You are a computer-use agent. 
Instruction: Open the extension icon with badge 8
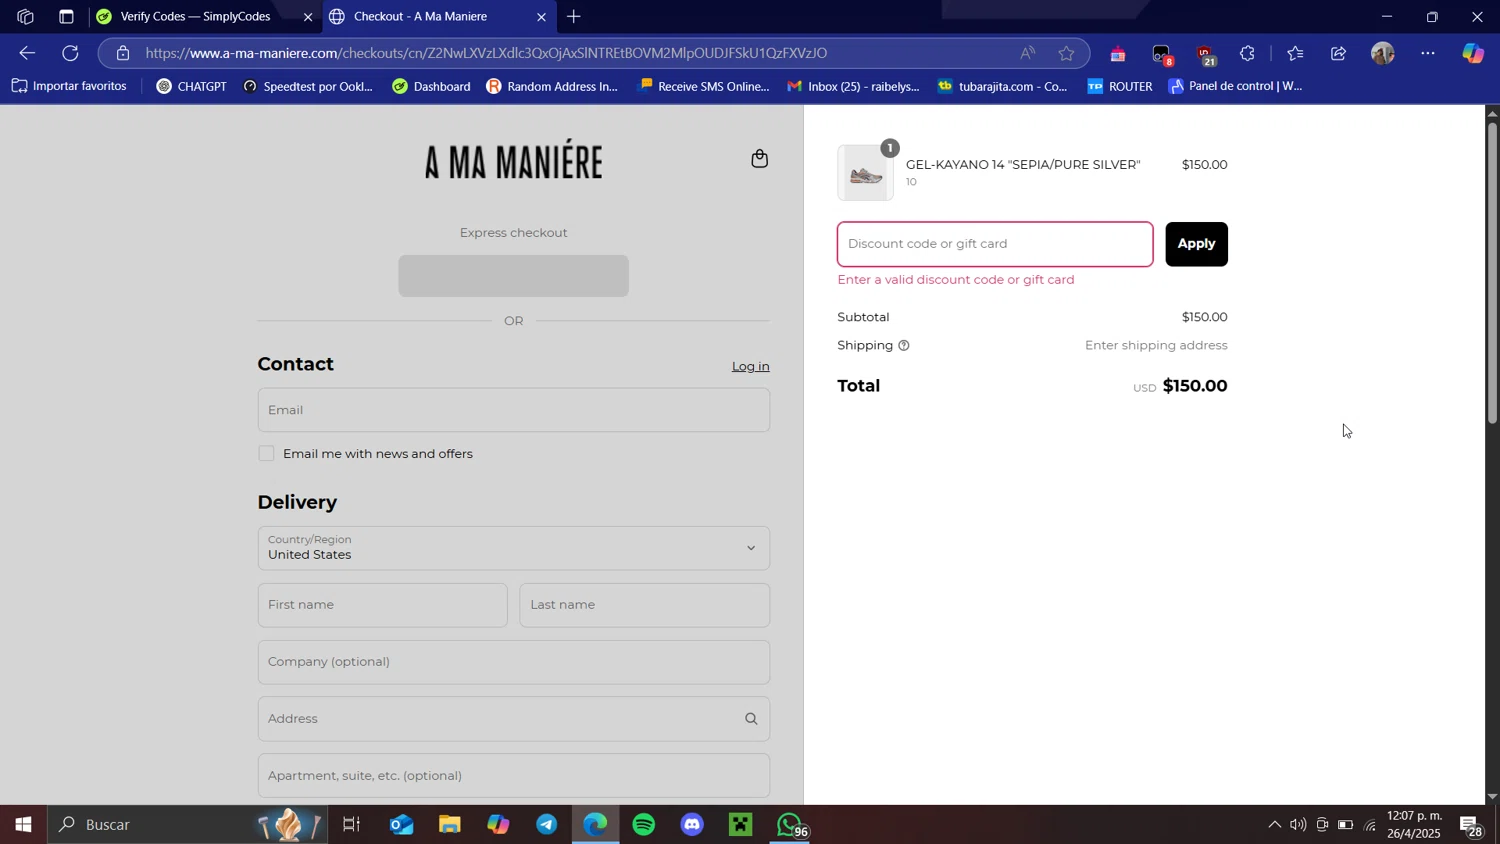point(1162,54)
